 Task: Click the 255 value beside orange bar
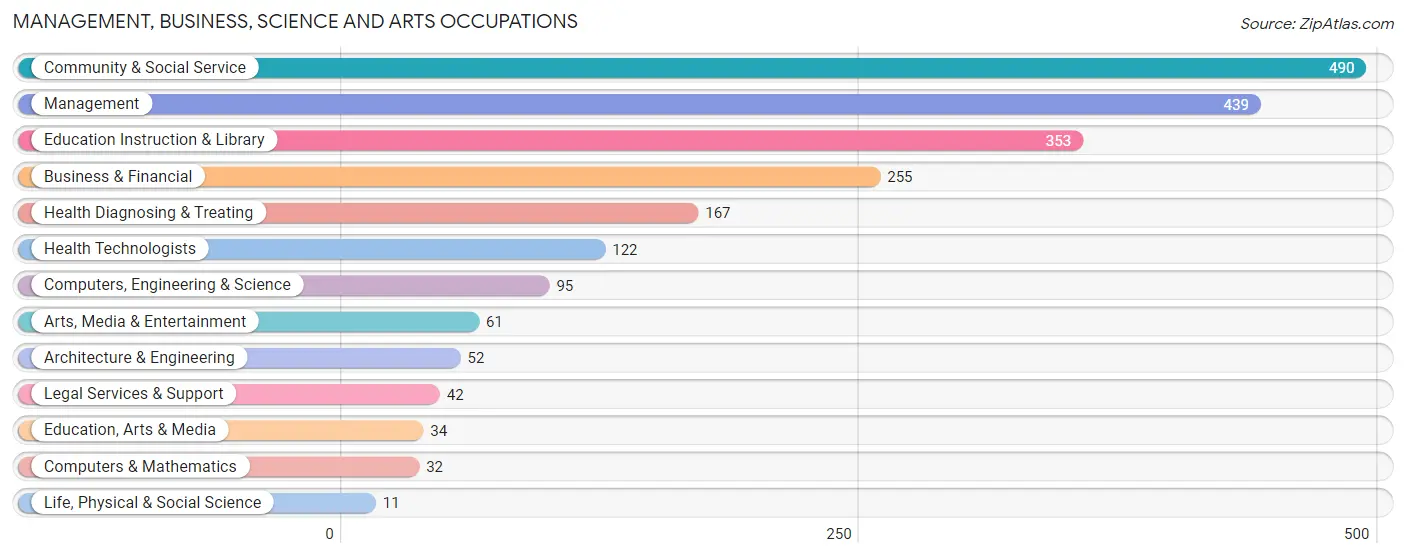coord(900,177)
